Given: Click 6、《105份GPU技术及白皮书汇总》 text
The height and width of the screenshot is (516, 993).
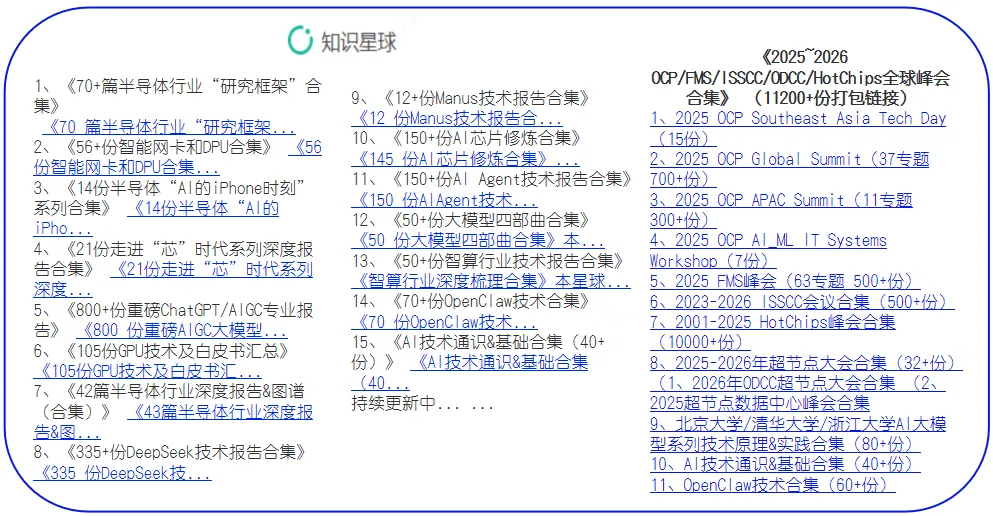Looking at the screenshot, I should coord(163,351).
